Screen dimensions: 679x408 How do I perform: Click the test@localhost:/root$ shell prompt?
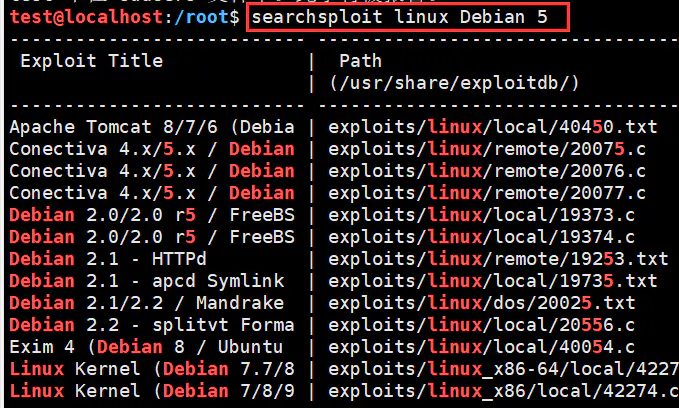125,17
